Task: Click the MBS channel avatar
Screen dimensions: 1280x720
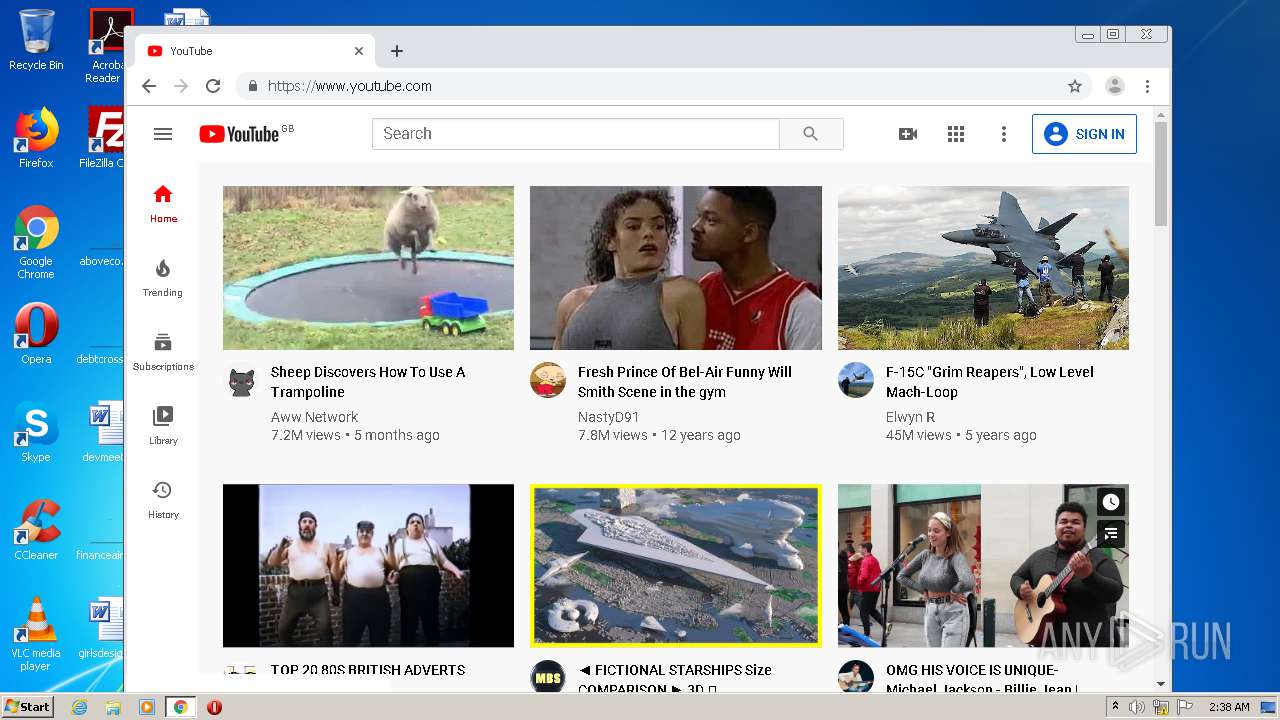Action: [548, 677]
